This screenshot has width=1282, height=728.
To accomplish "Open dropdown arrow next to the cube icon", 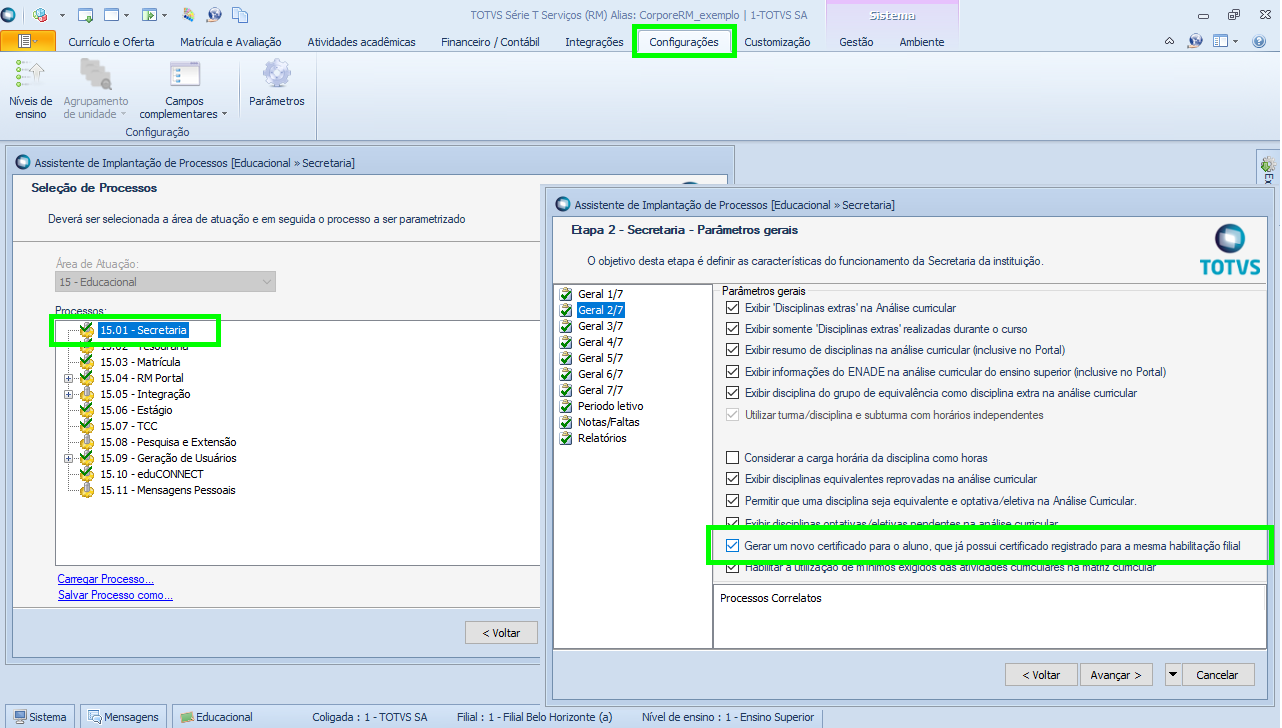I will tap(62, 15).
